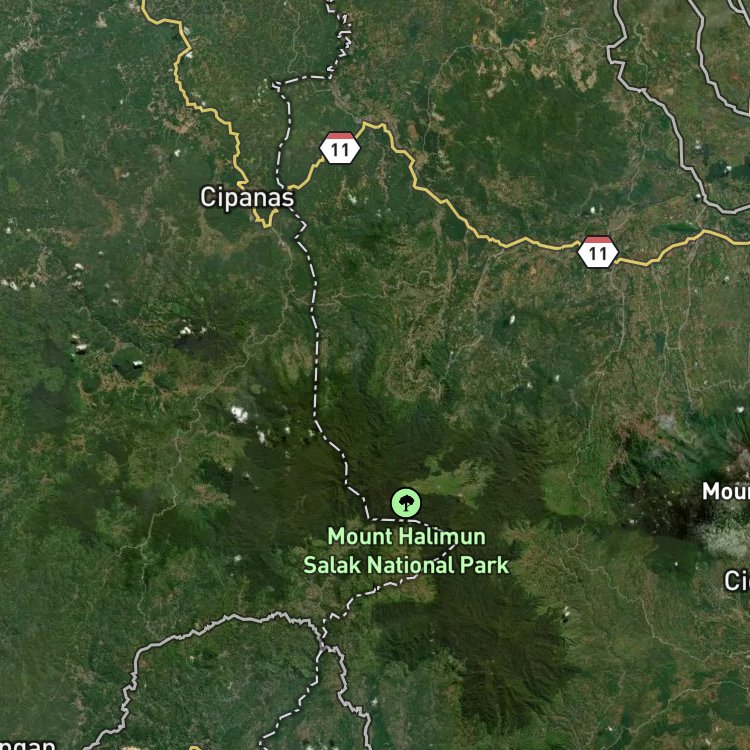This screenshot has height=750, width=750.
Task: Open the Mount Halimun Salak National Park label
Action: pyautogui.click(x=406, y=551)
